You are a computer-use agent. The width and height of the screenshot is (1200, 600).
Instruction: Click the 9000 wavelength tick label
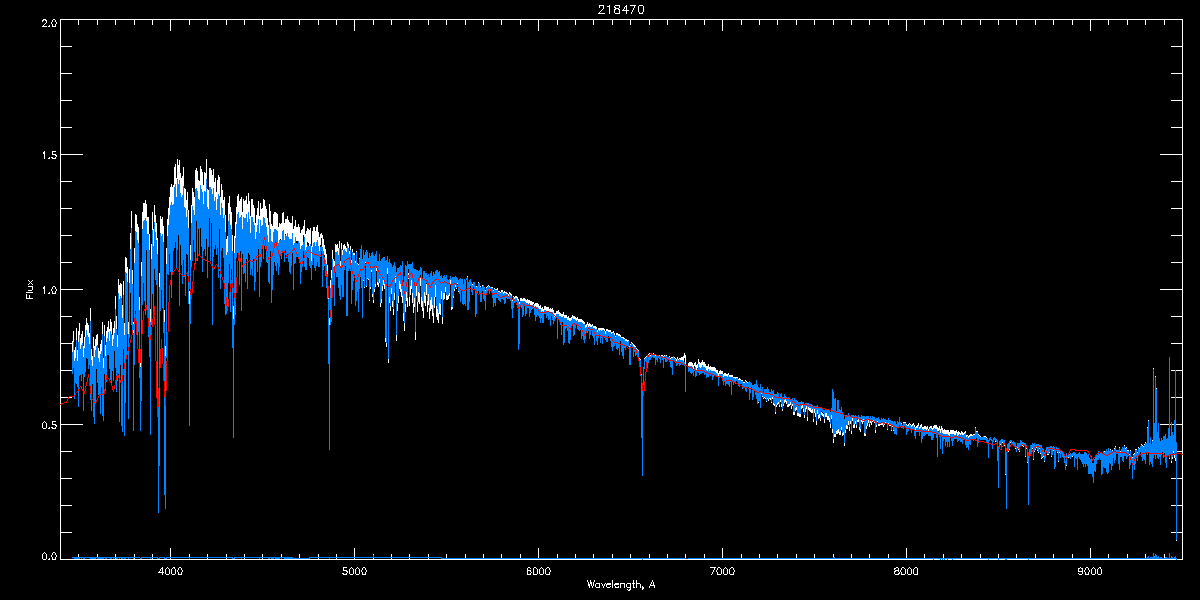[x=1090, y=571]
